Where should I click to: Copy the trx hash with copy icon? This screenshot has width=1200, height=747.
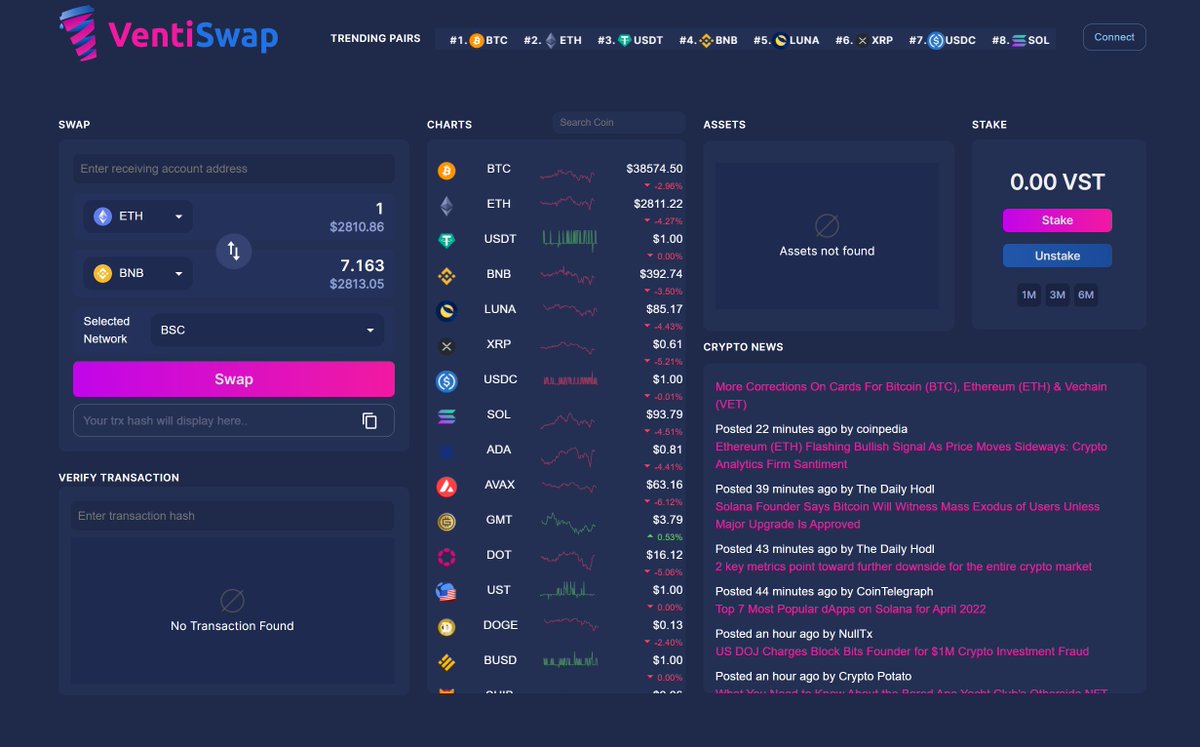pos(370,421)
